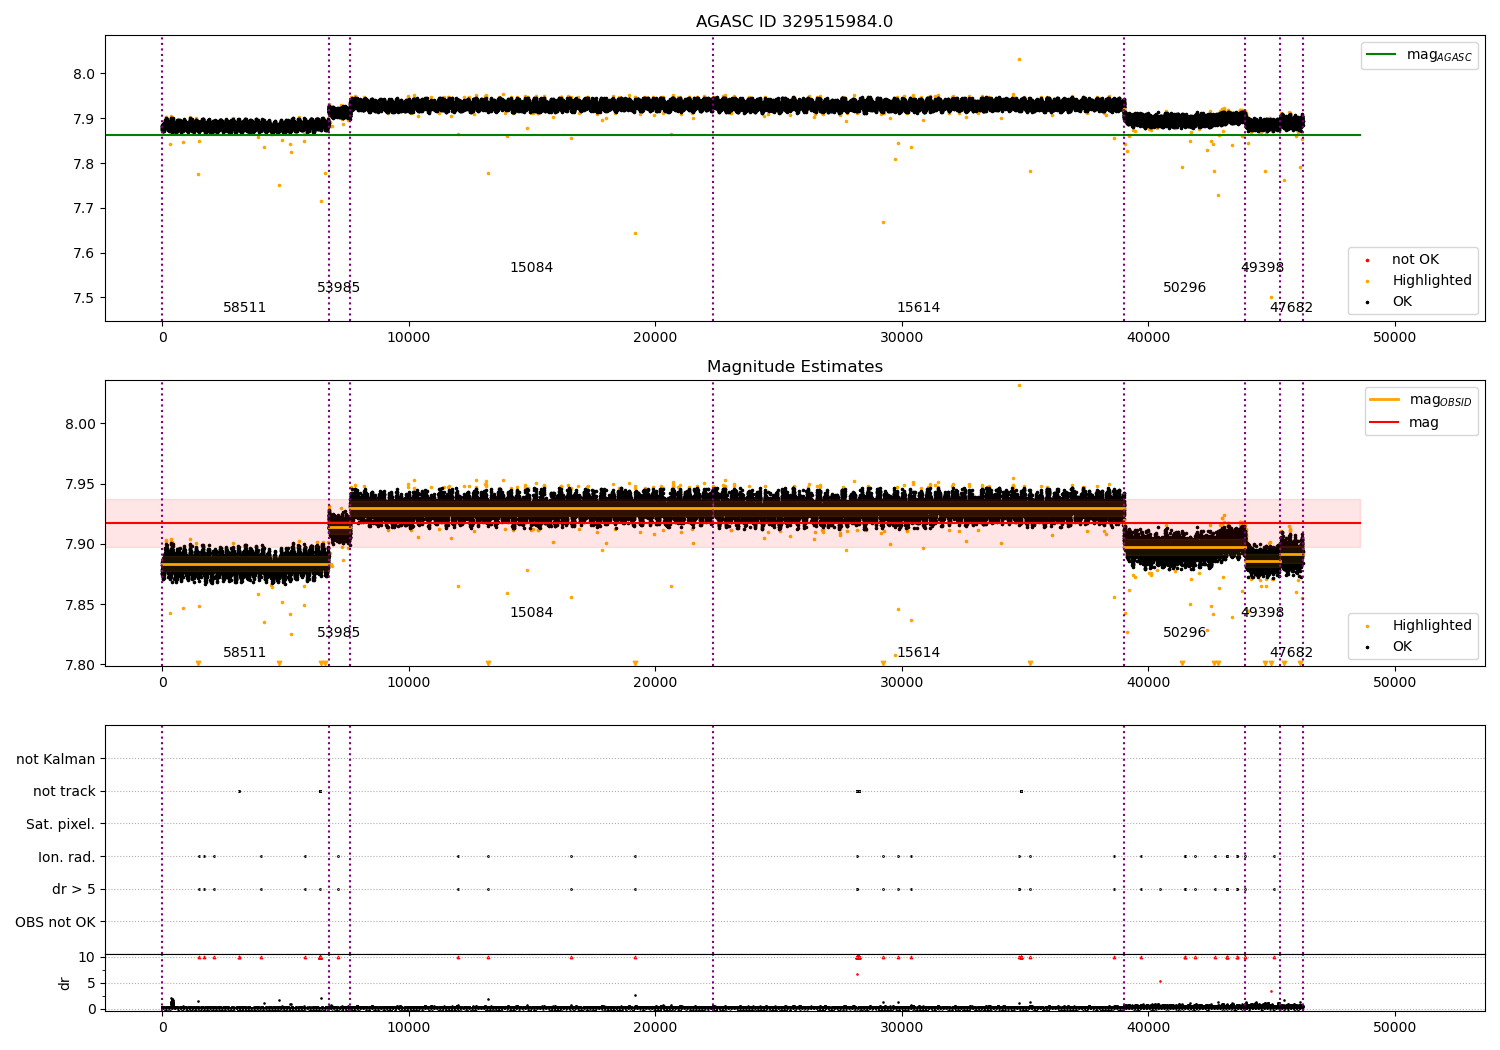Click y-tick 7.7 on the top plot
This screenshot has width=1500, height=1050.
[84, 208]
